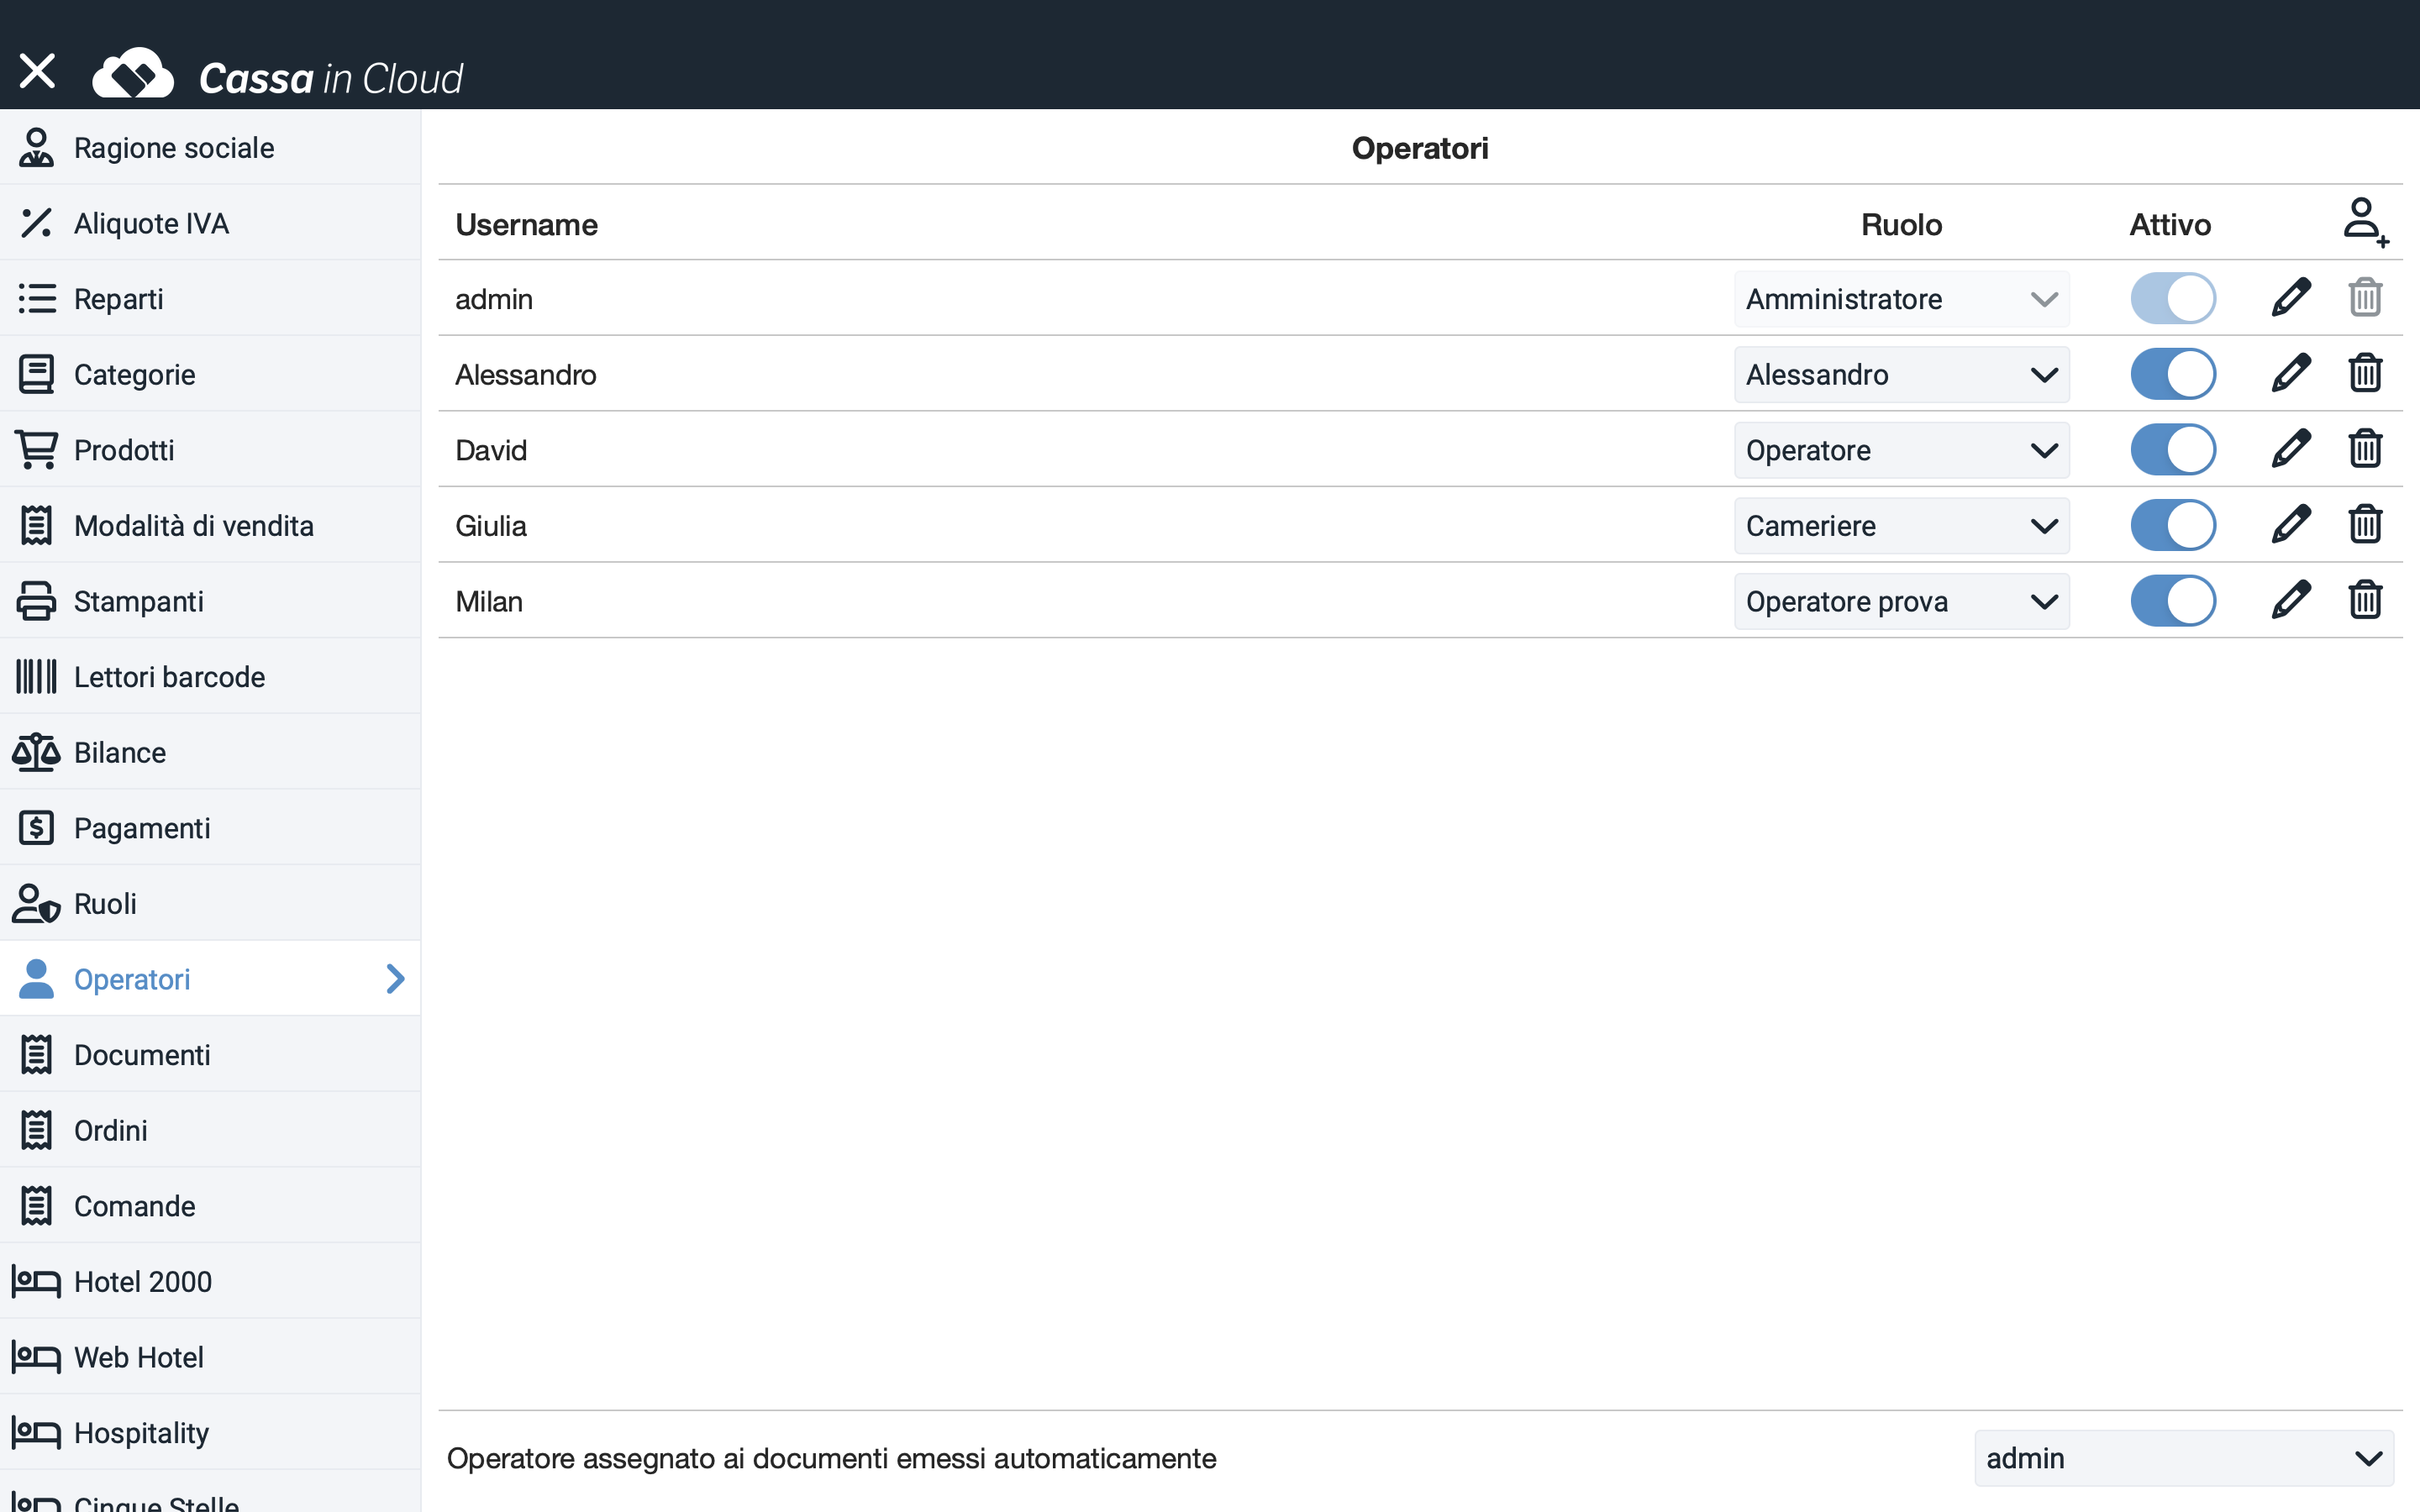Screen dimensions: 2420x1512
Task: Click the Operatori page title
Action: pyautogui.click(x=1420, y=148)
